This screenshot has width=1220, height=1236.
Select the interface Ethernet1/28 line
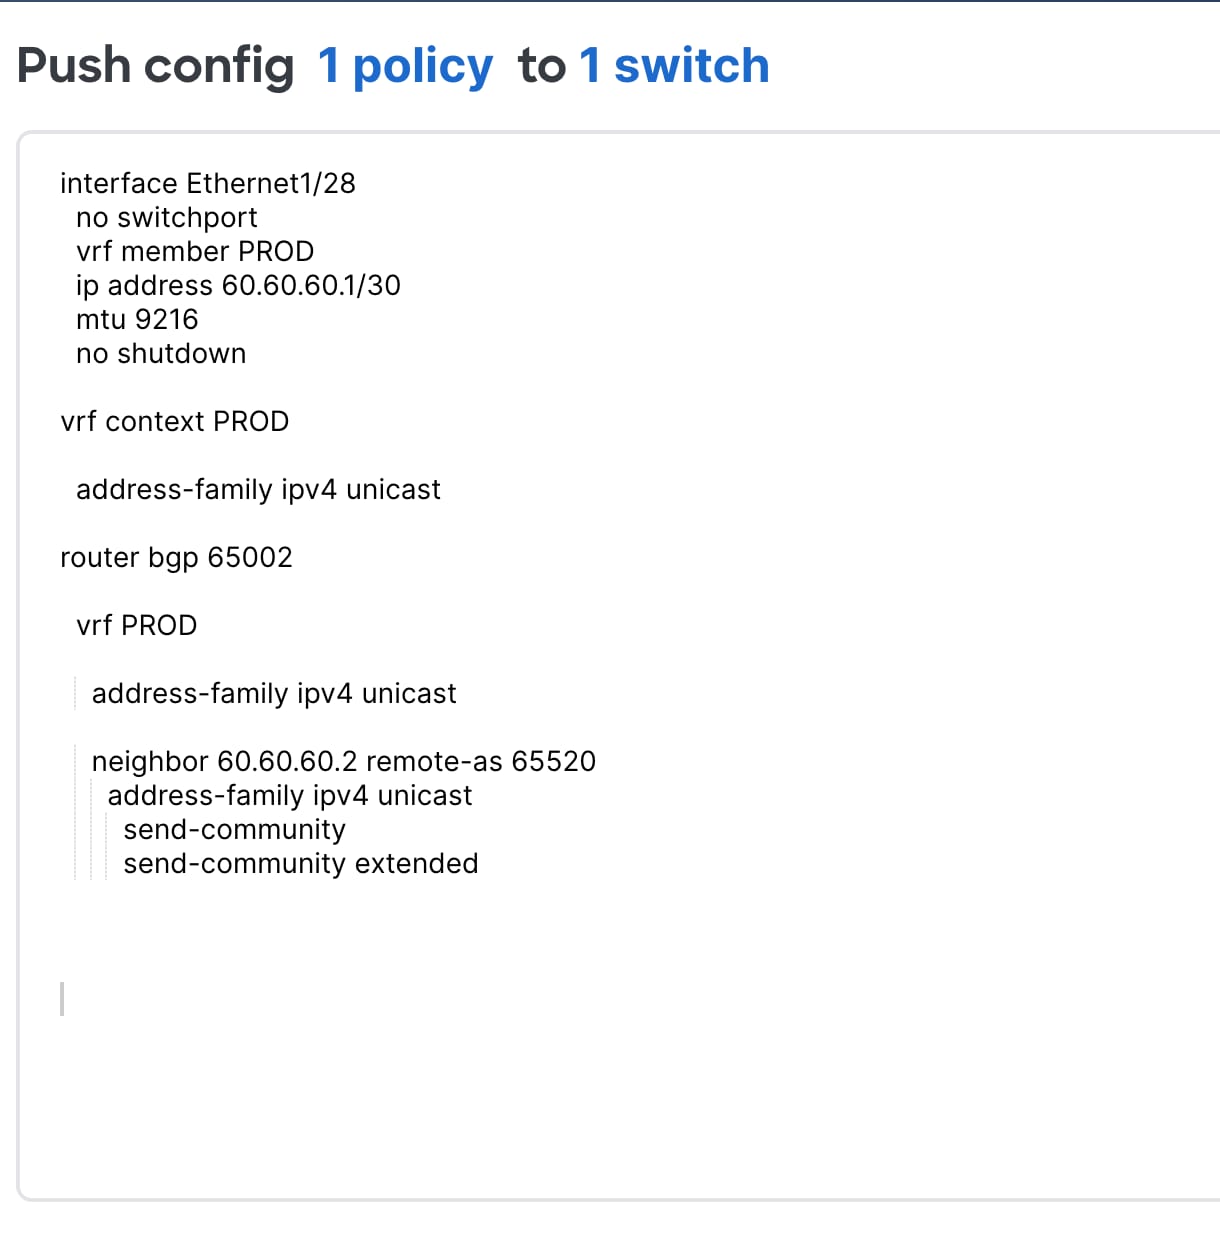[209, 183]
